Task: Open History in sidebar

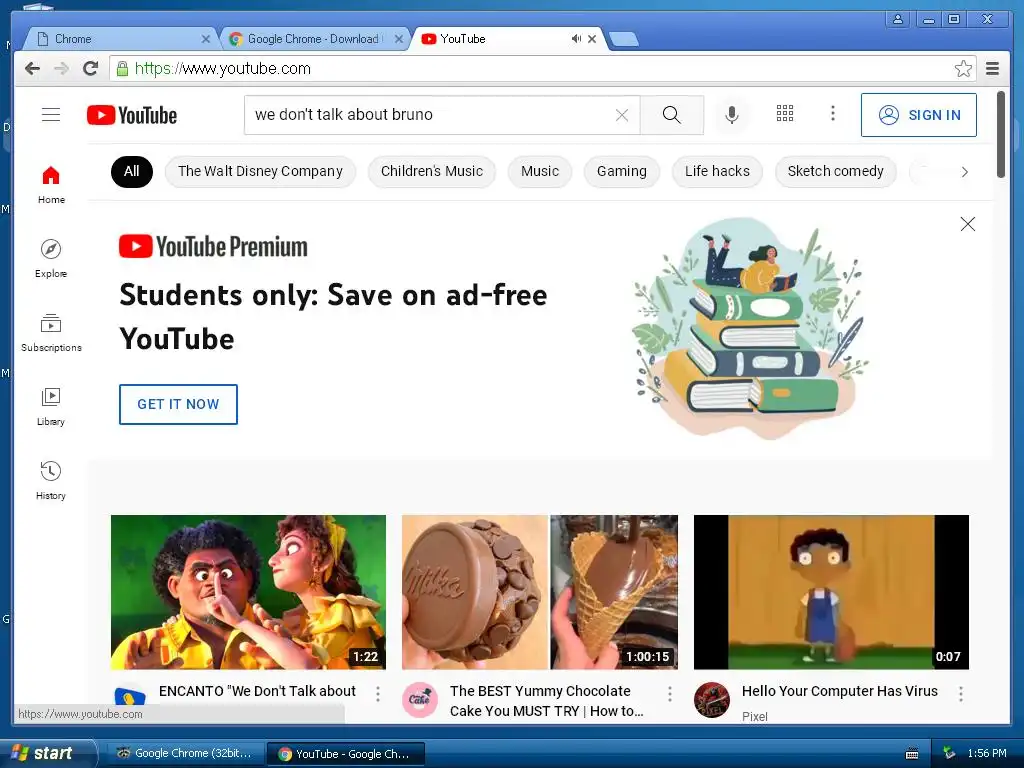Action: (x=51, y=481)
